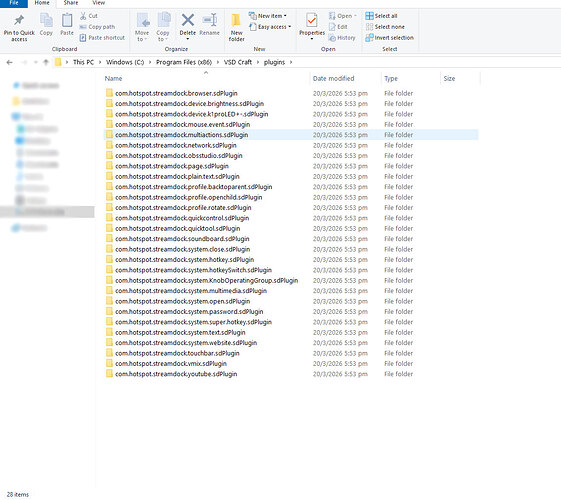Screen dimensions: 561x500
Task: Switch to the Home ribbon tab
Action: 42,3
